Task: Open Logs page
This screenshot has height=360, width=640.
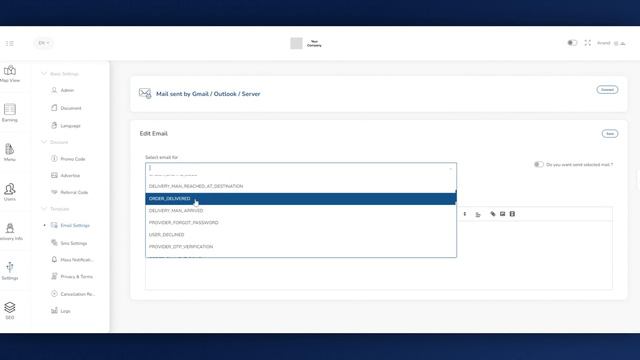Action: [x=61, y=311]
